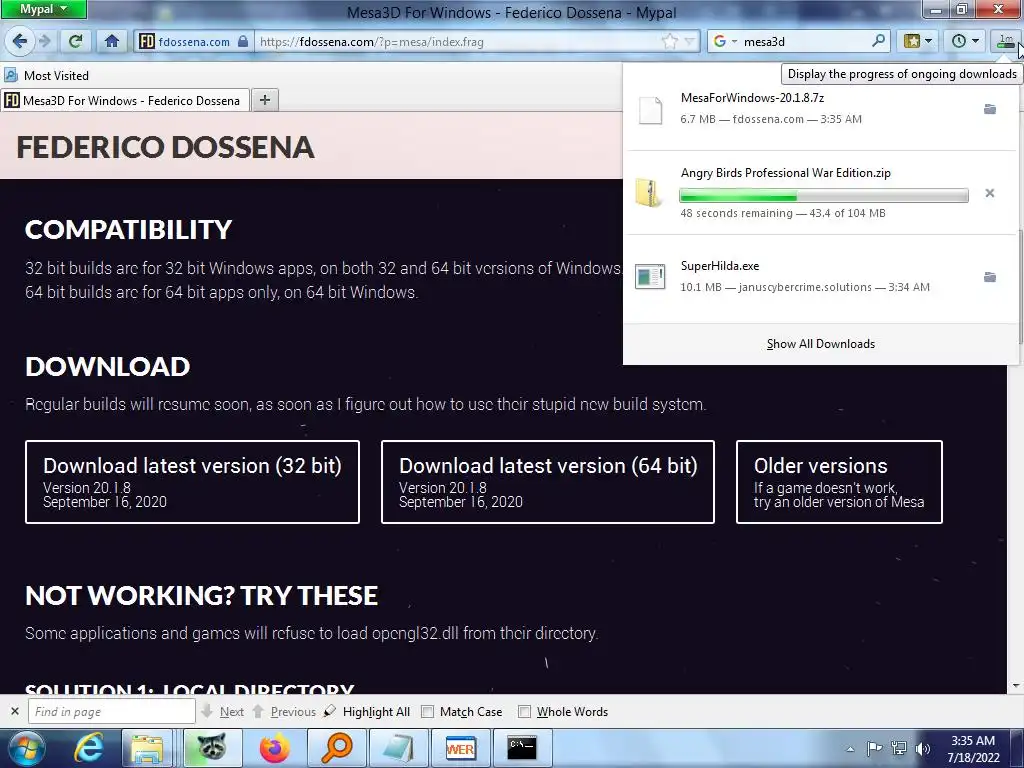Select the Mesa3D For Windows tab
1024x768 pixels.
(x=124, y=101)
